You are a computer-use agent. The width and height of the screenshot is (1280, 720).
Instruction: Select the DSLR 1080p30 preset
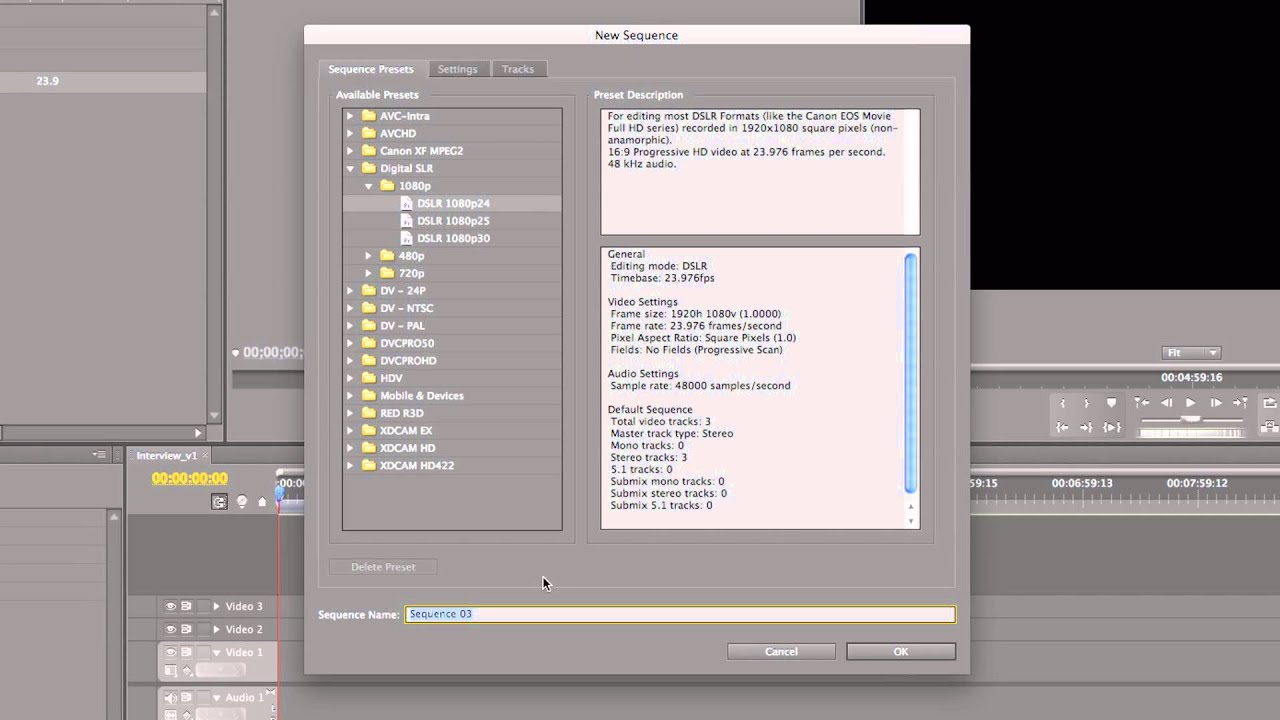click(x=453, y=238)
